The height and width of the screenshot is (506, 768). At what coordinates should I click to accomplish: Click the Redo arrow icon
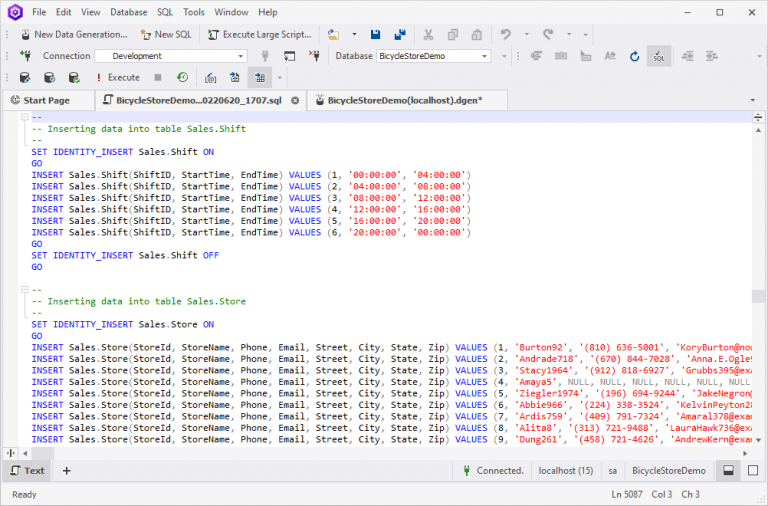(548, 34)
